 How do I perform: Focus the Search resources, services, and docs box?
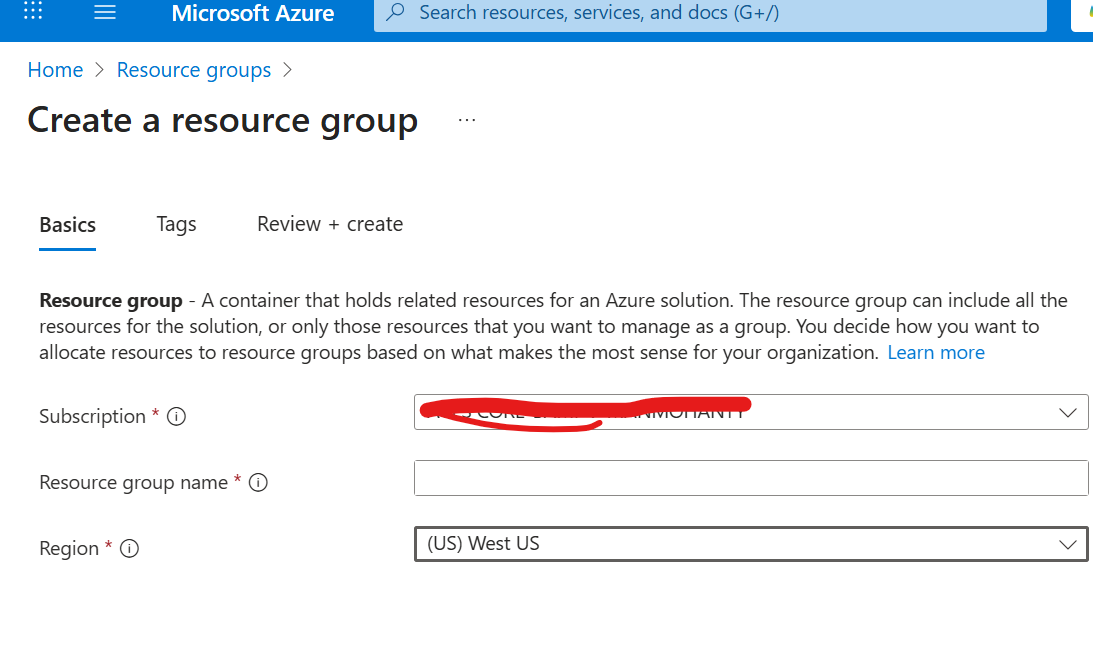point(710,13)
